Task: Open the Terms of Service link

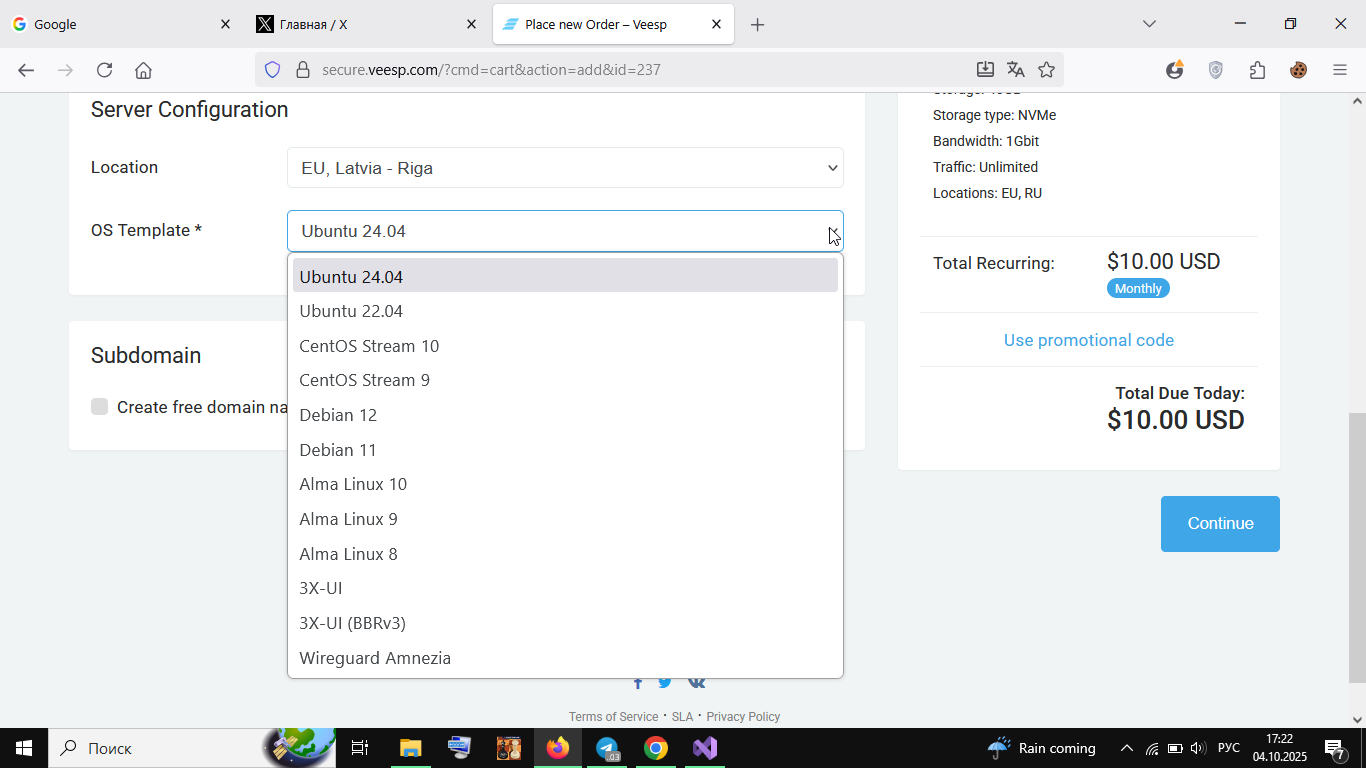Action: [x=613, y=717]
